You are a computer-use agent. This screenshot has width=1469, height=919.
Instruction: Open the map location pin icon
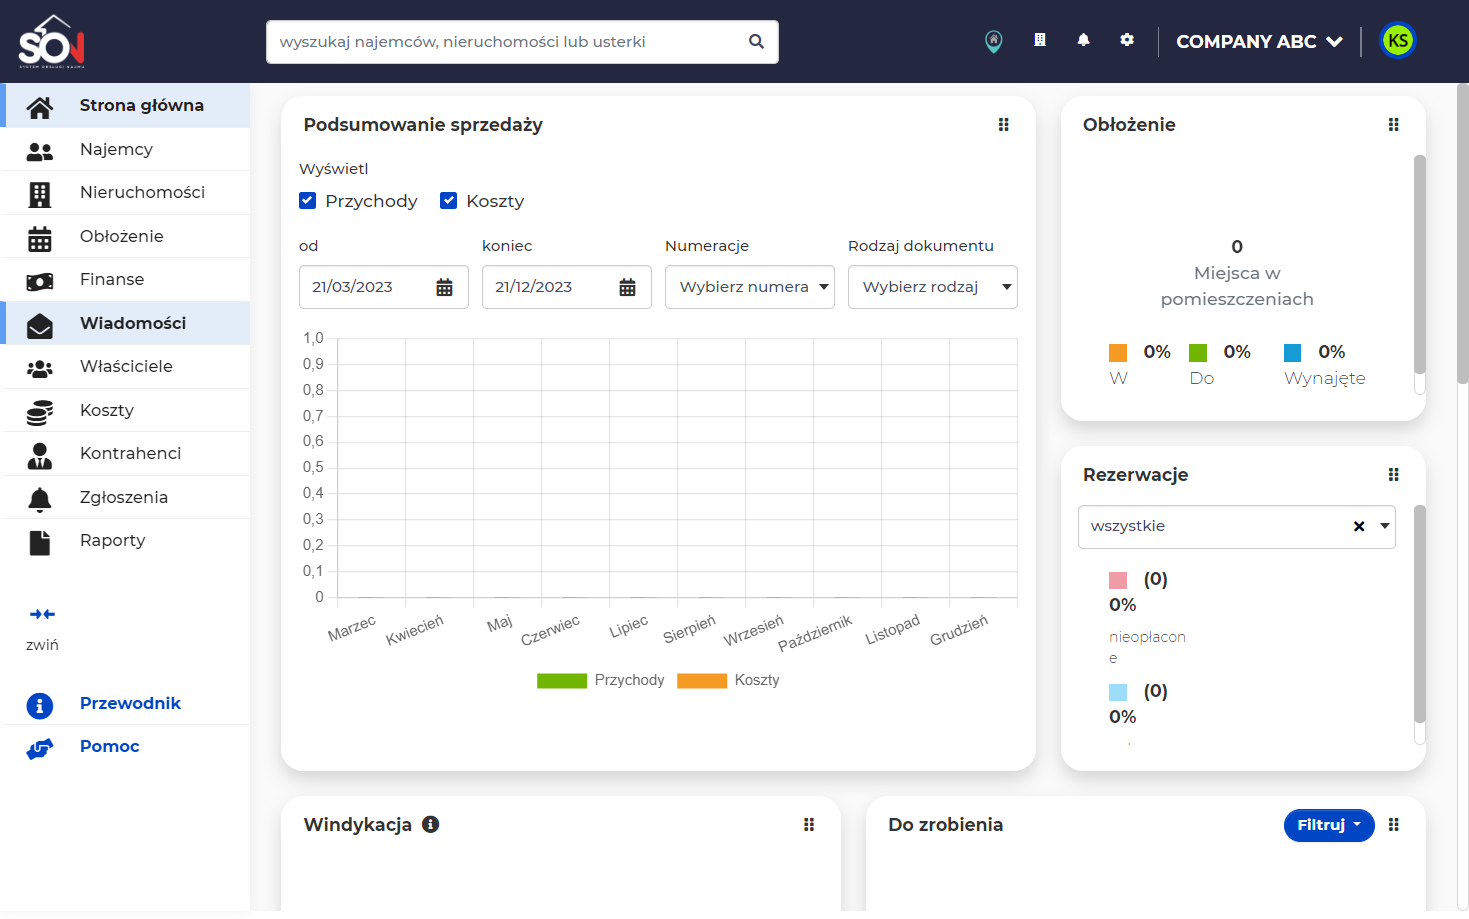993,41
